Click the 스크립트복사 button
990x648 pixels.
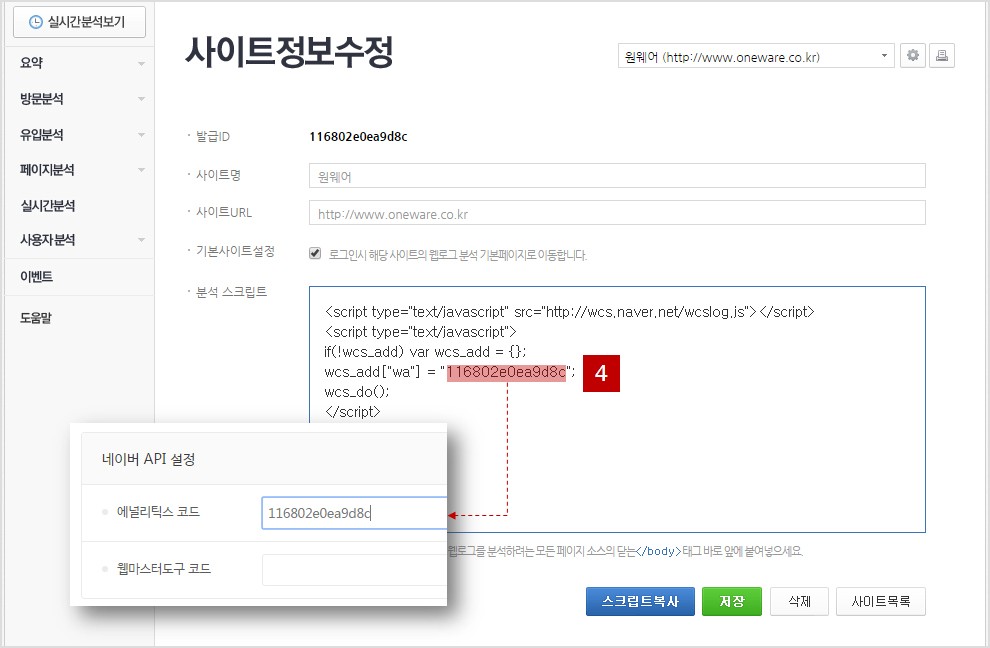point(640,601)
